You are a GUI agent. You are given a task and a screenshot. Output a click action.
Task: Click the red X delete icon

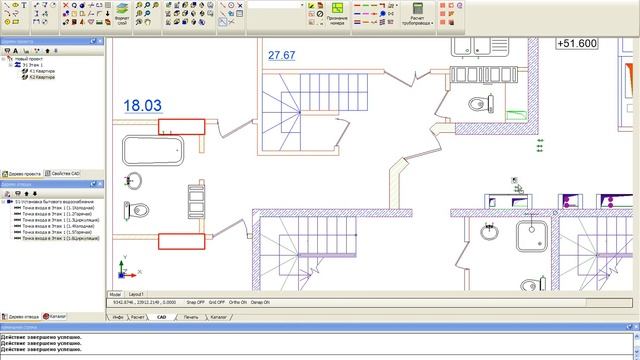[66, 5]
